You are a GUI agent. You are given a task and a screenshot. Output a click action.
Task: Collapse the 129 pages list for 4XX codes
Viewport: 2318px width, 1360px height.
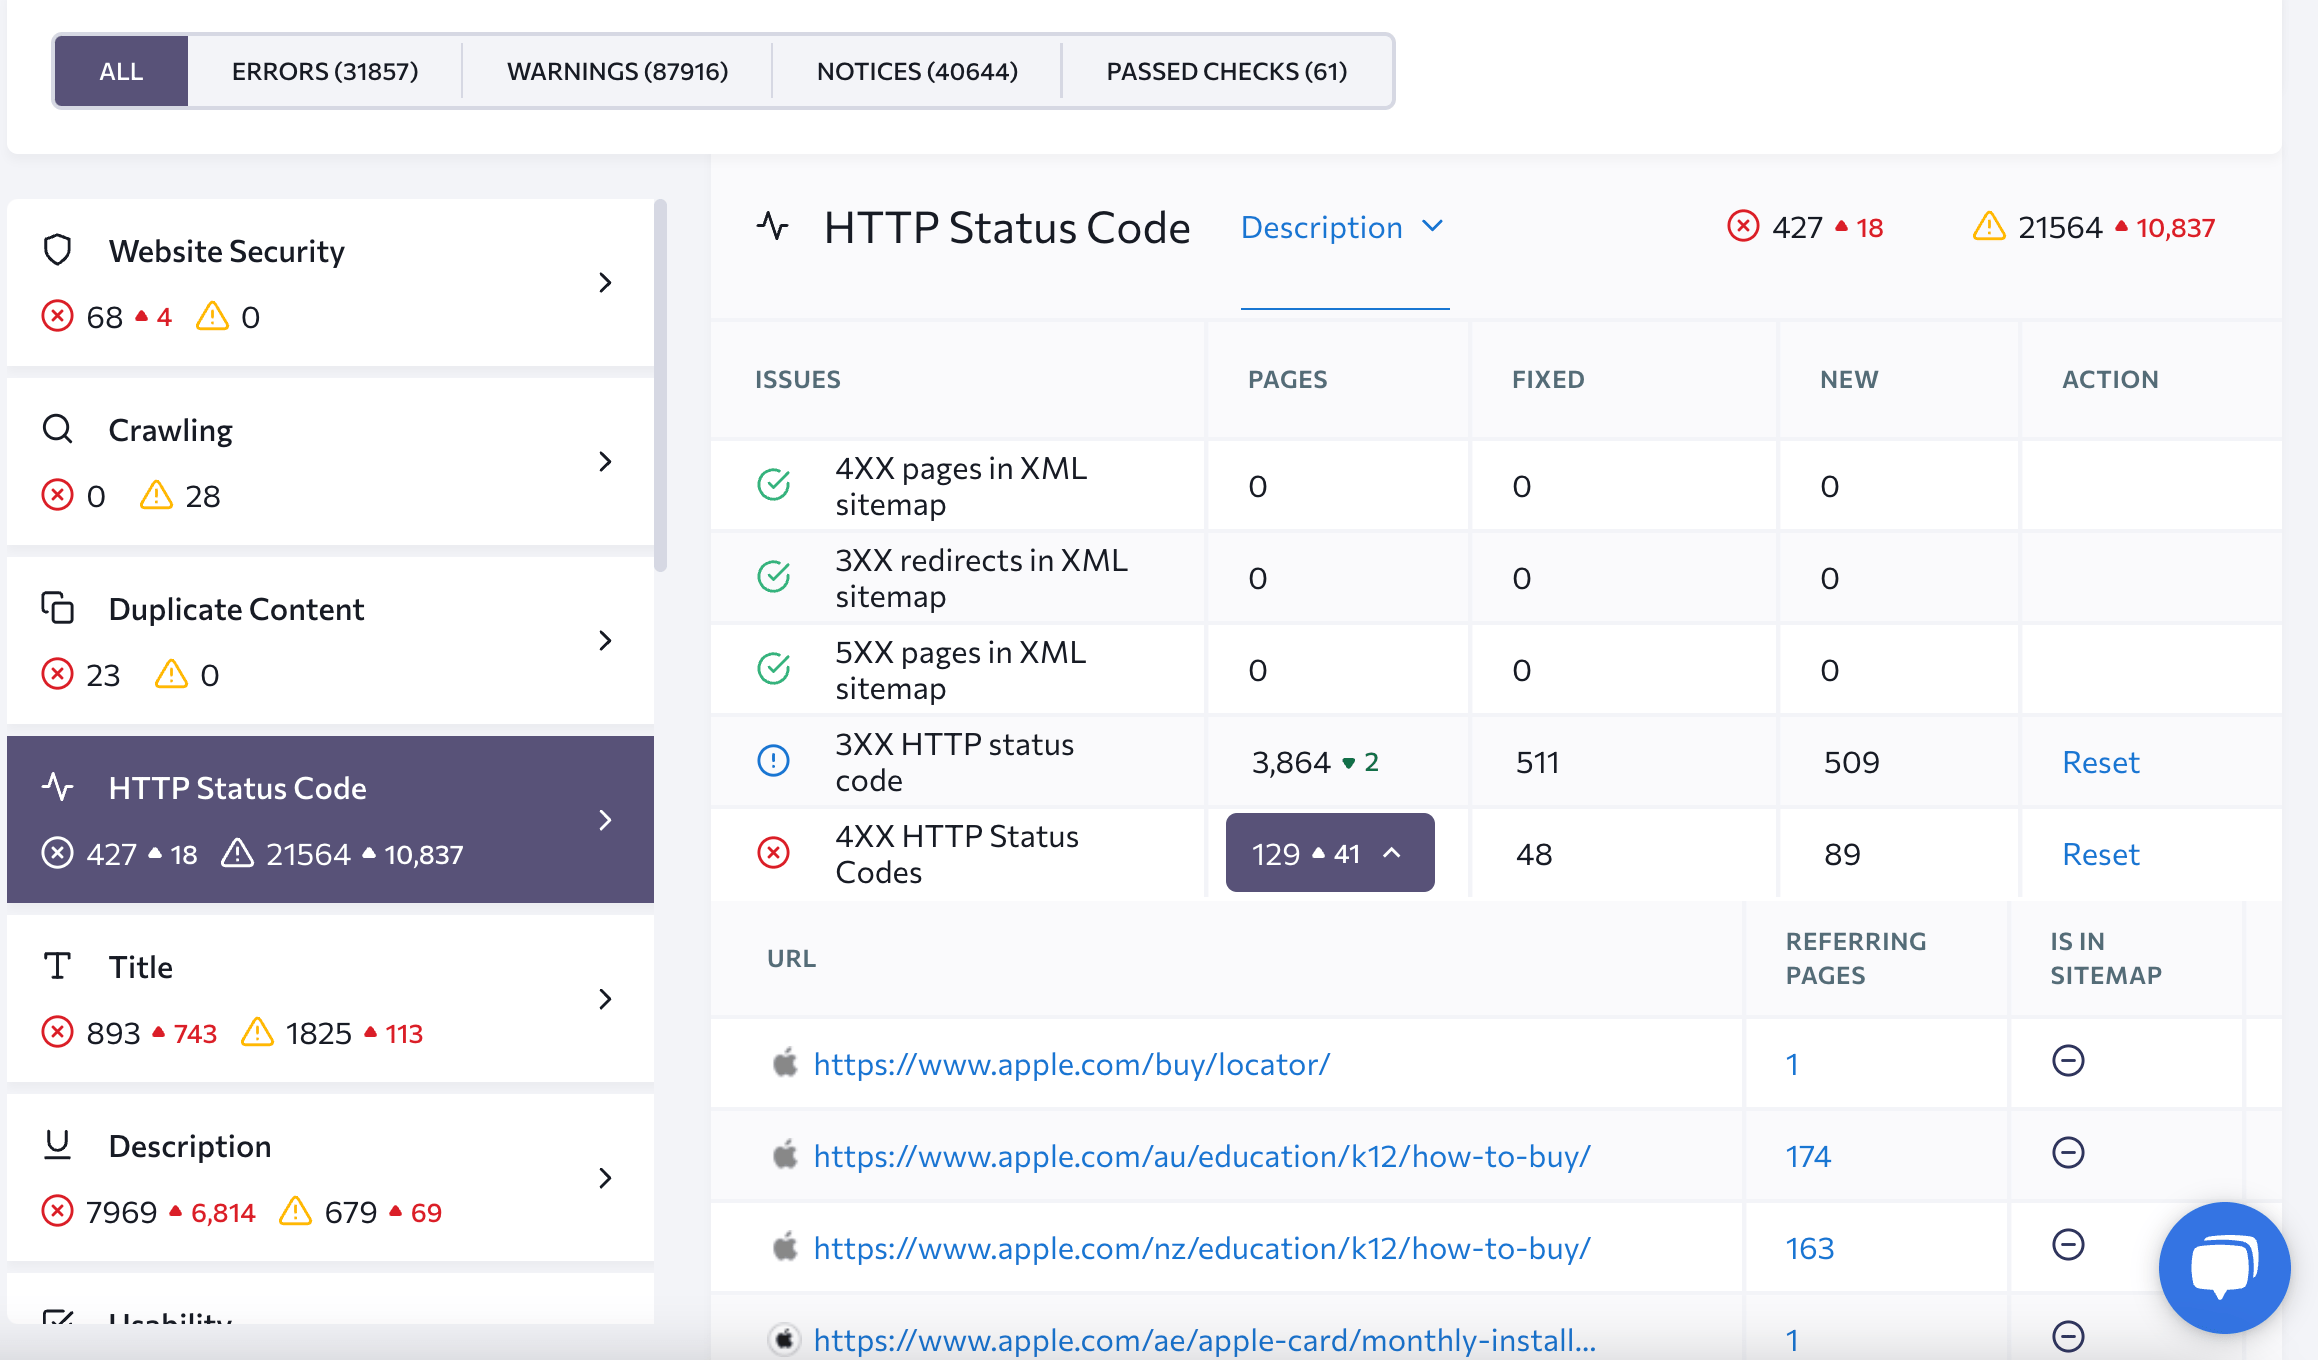(x=1330, y=853)
